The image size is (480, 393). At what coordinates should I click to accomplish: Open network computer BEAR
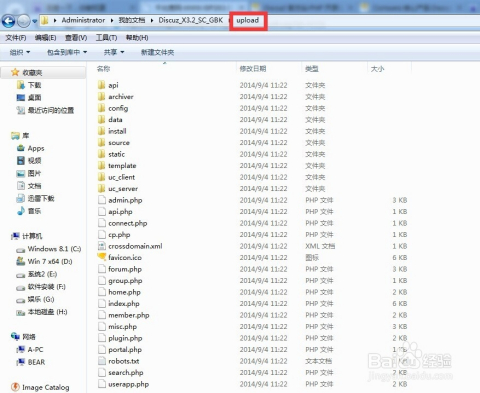pyautogui.click(x=36, y=362)
